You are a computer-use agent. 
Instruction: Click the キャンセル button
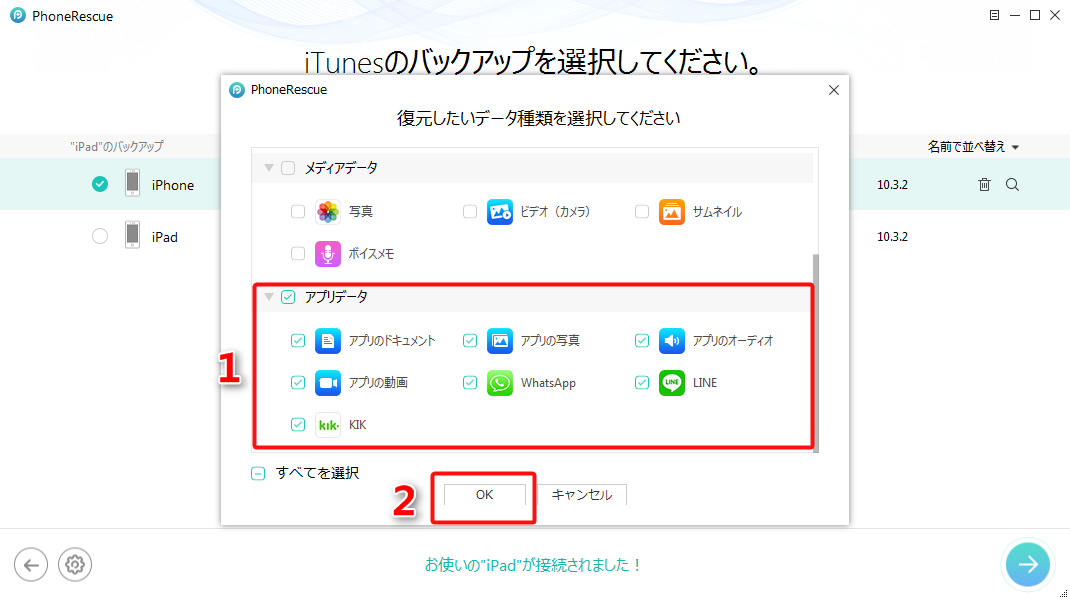point(581,495)
